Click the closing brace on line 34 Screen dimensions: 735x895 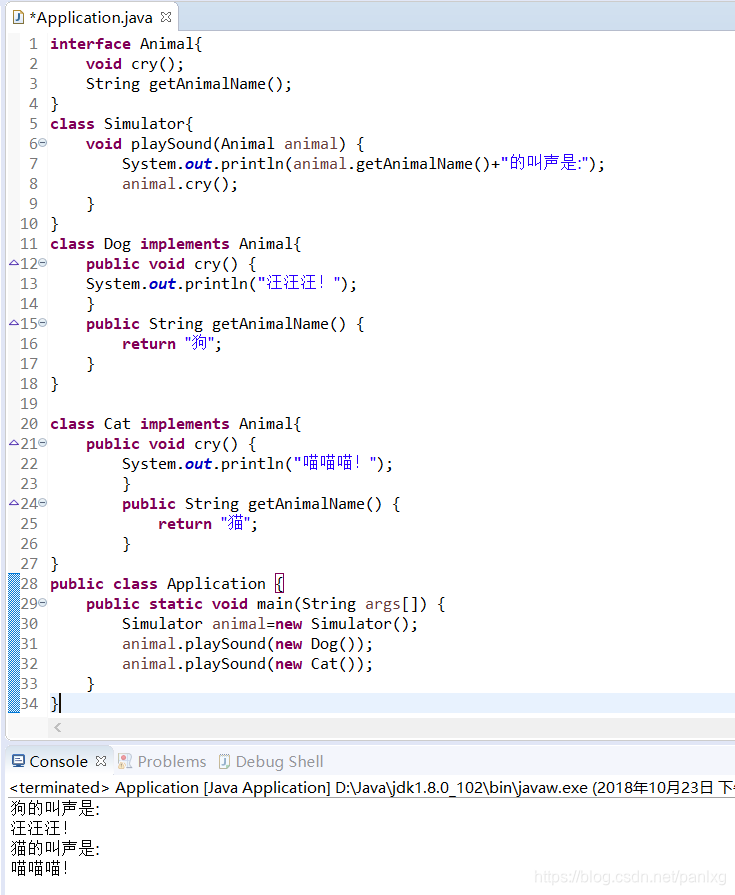click(54, 704)
